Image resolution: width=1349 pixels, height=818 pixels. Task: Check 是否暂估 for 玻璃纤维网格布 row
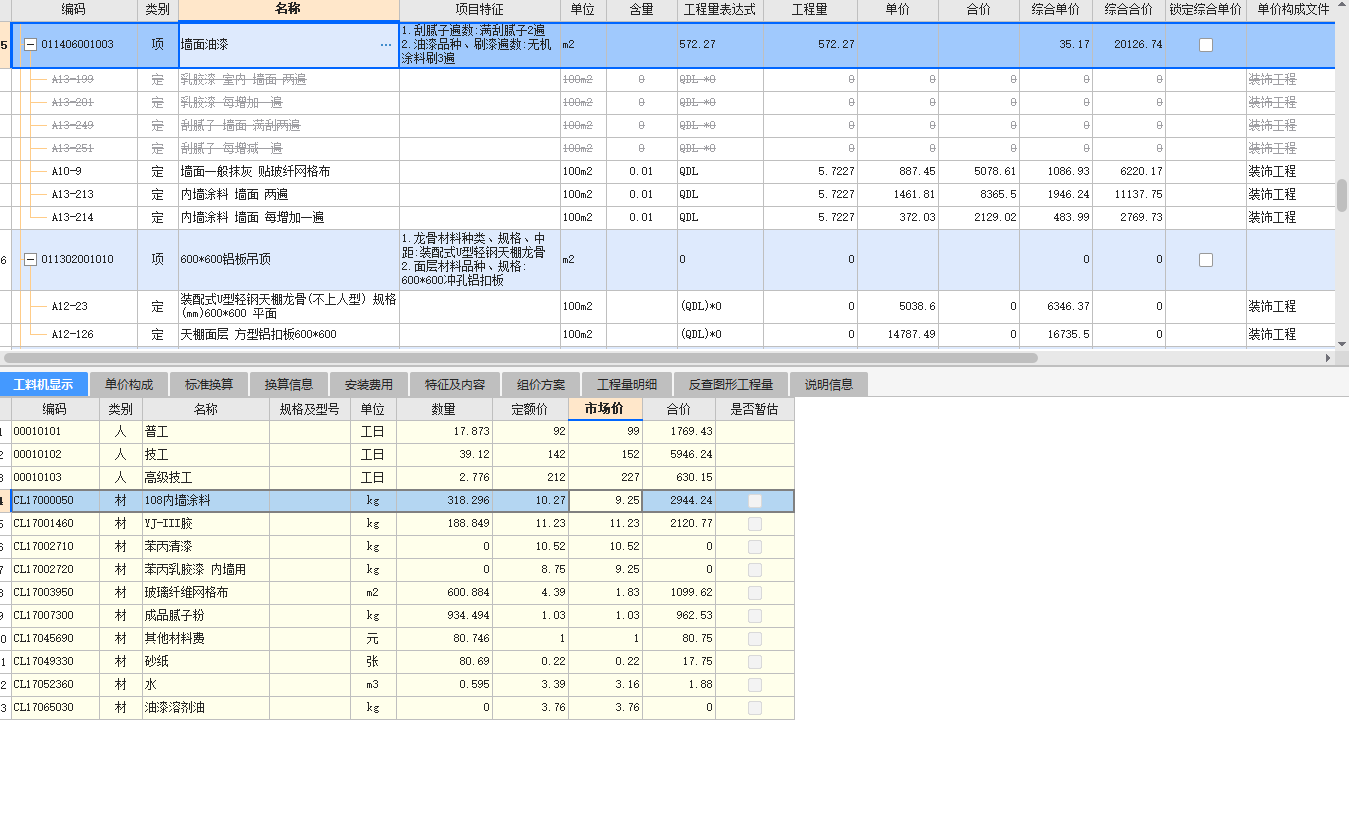click(x=755, y=593)
